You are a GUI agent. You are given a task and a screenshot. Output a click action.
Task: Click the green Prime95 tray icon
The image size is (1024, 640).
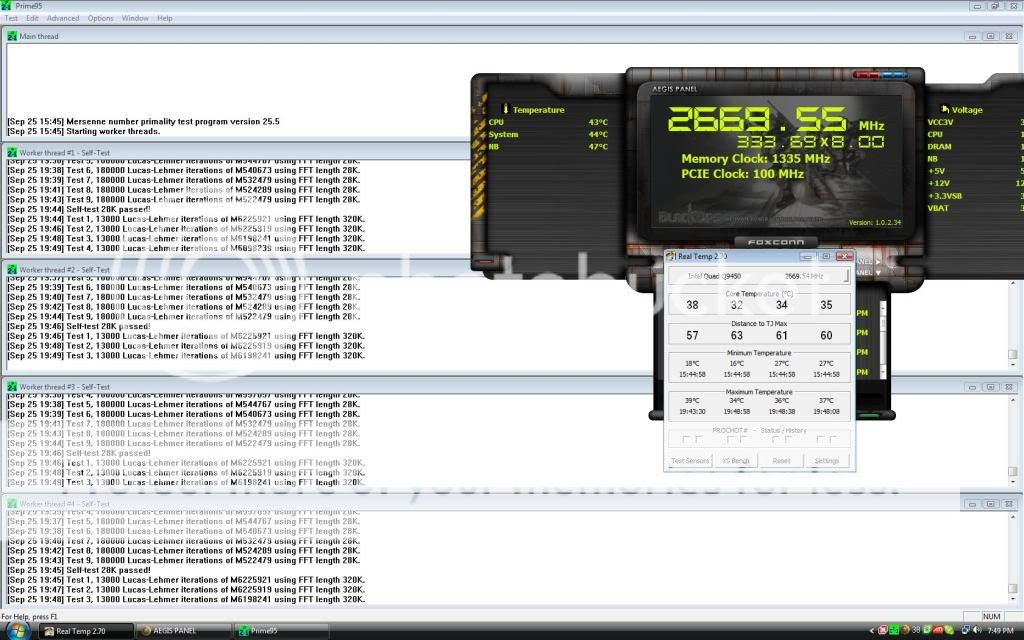[x=893, y=630]
